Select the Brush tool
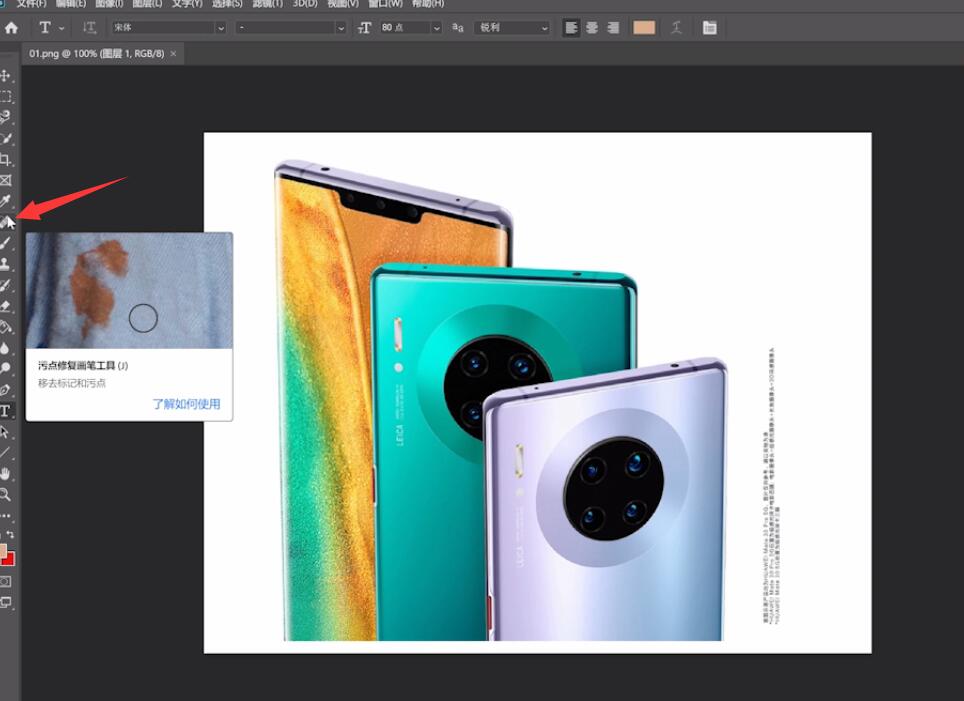 tap(6, 243)
